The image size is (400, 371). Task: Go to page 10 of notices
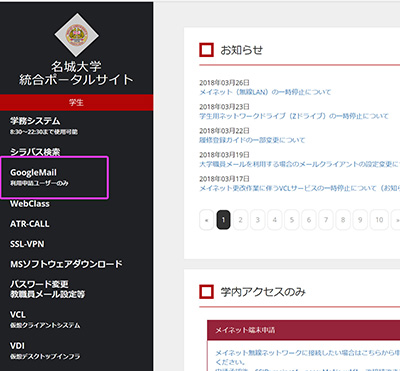tap(379, 220)
